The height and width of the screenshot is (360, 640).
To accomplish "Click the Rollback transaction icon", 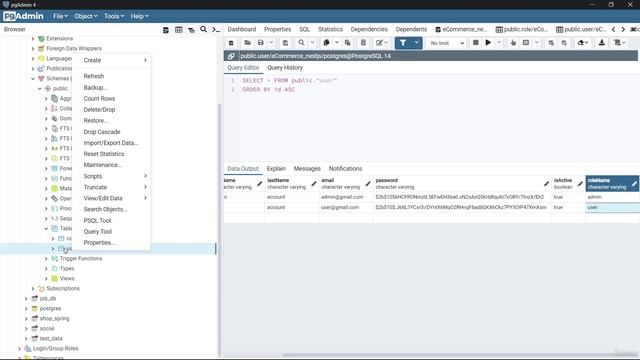I will [564, 43].
